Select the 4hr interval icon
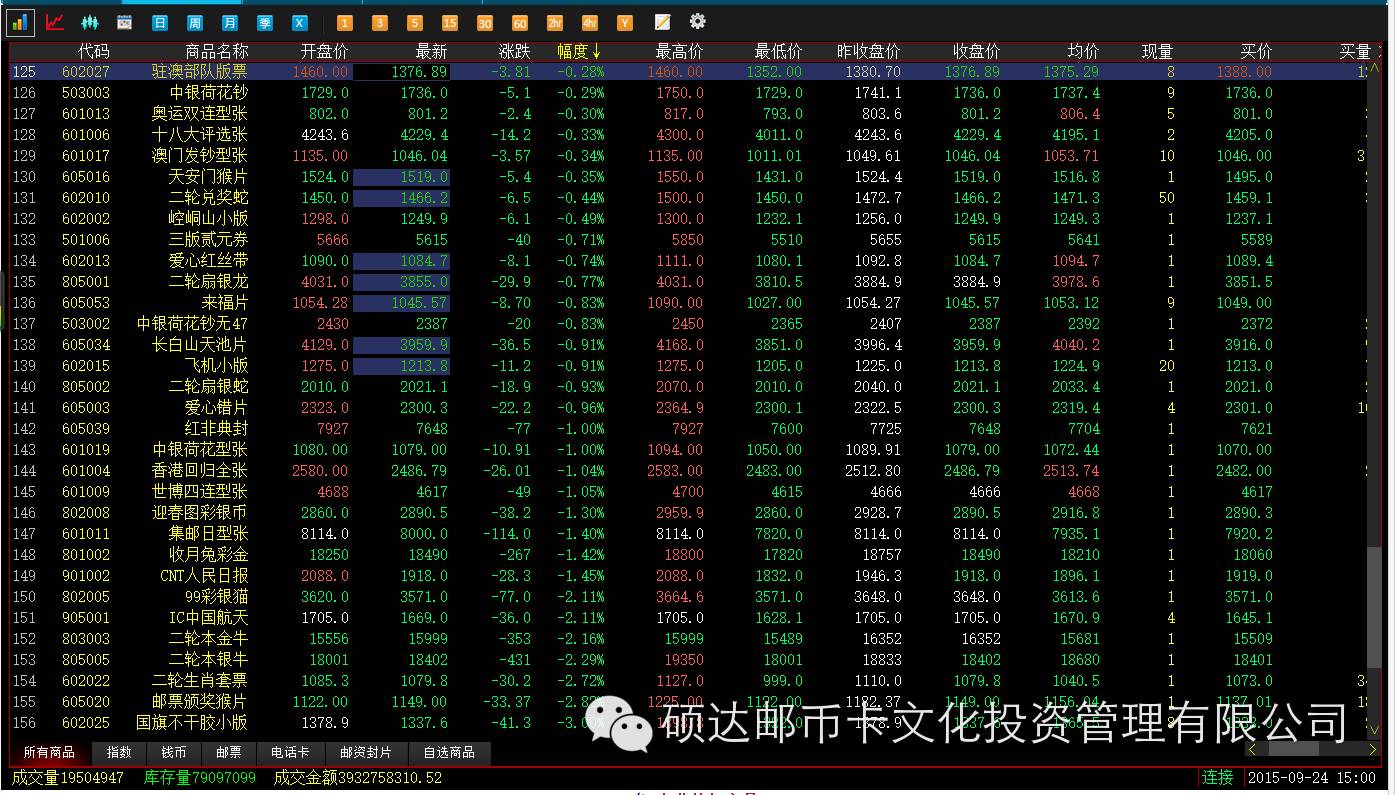Screen dimensions: 1395x795 [590, 22]
